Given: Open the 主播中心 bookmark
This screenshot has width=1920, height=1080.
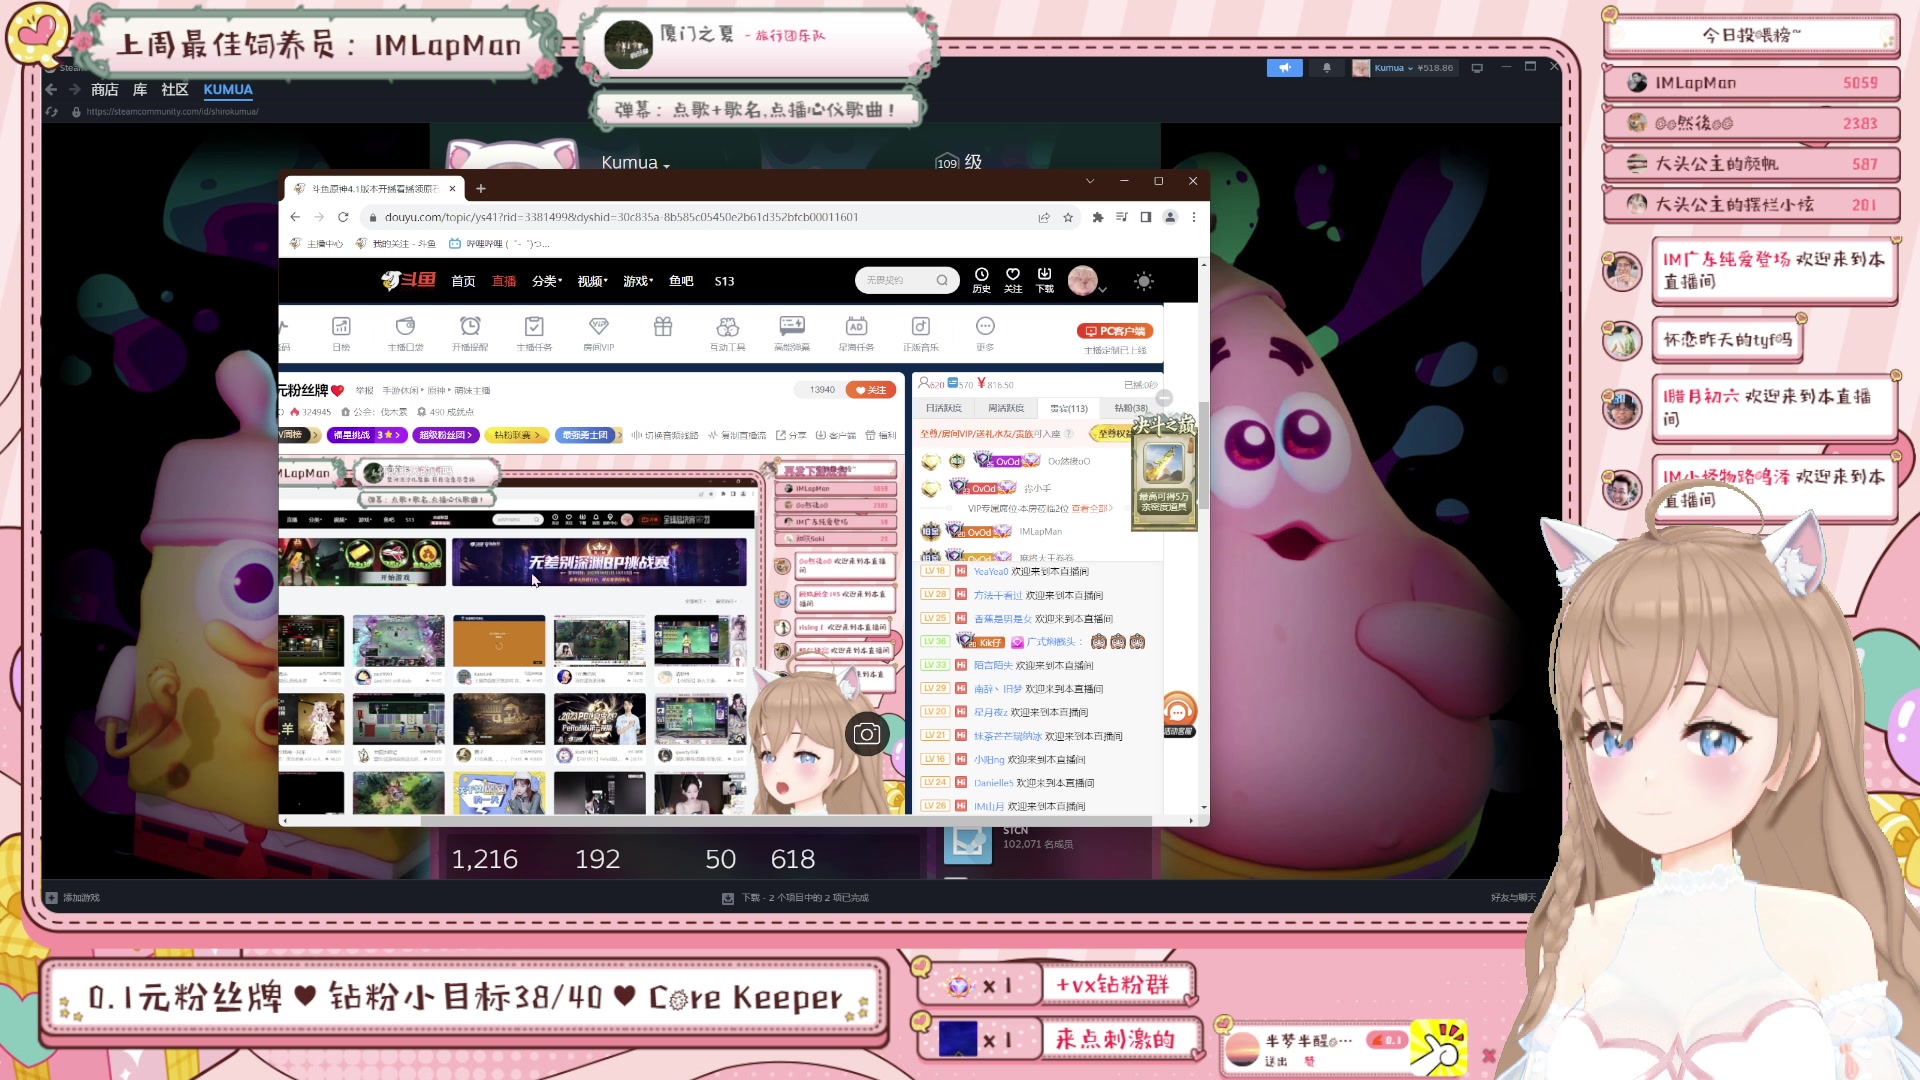Looking at the screenshot, I should (316, 243).
